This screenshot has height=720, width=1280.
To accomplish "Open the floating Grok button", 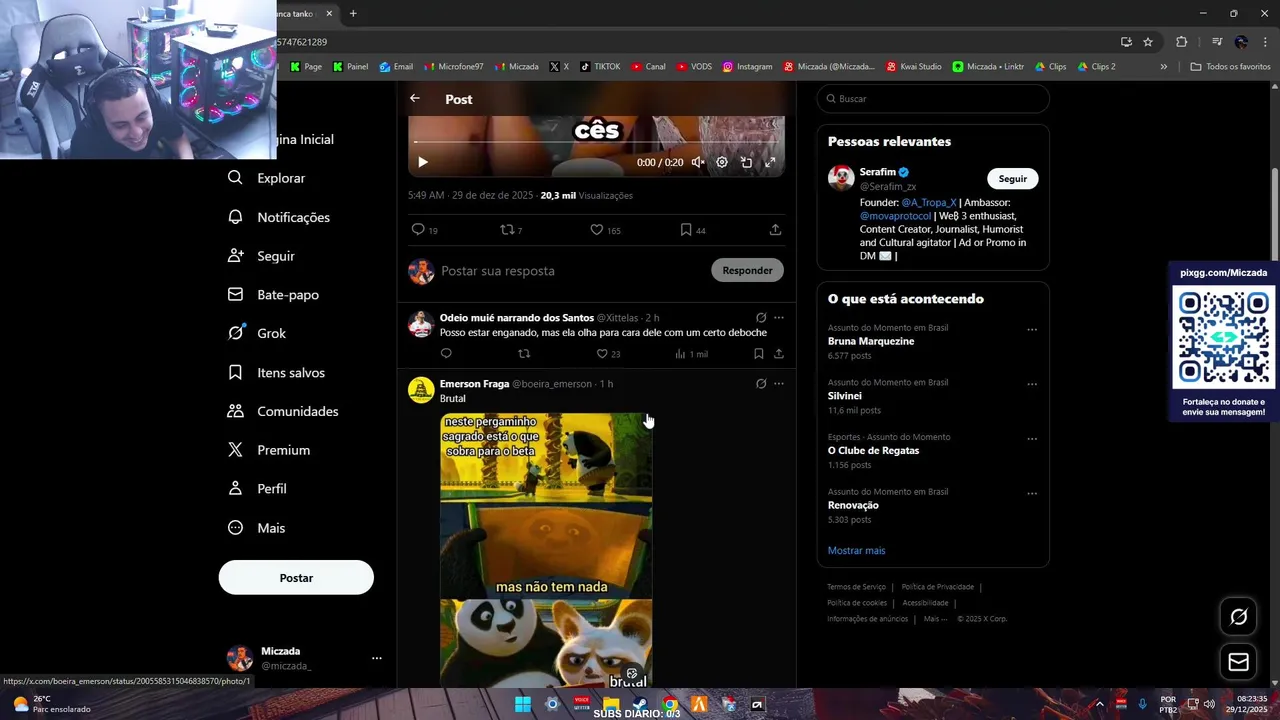I will pyautogui.click(x=1238, y=617).
